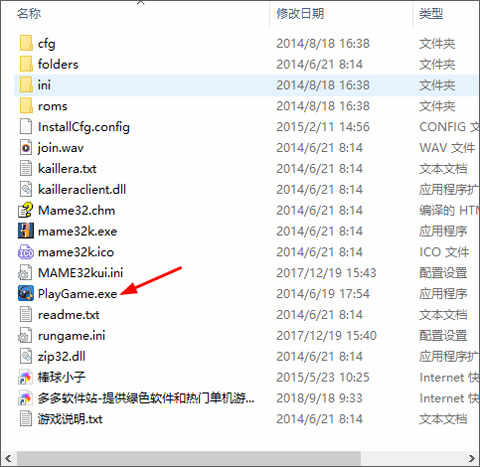Click the MAME32kui.ini settings file icon

point(26,273)
